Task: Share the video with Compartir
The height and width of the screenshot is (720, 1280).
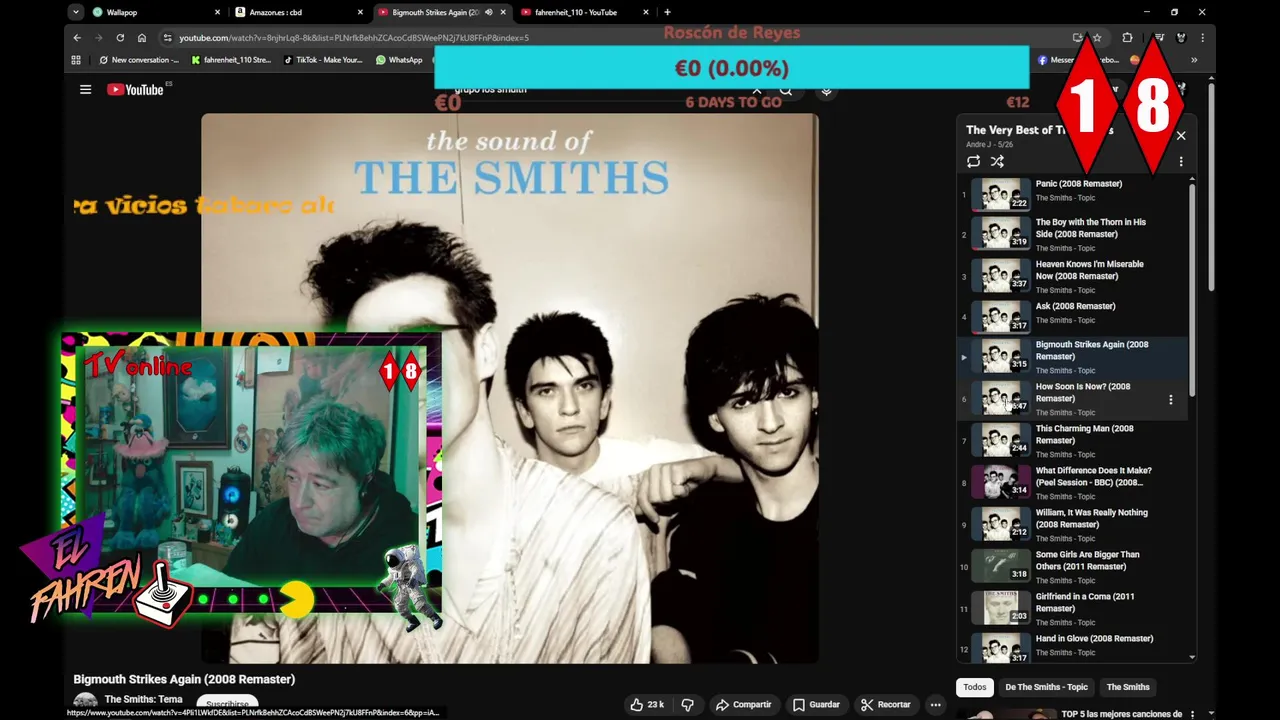Action: pyautogui.click(x=743, y=704)
